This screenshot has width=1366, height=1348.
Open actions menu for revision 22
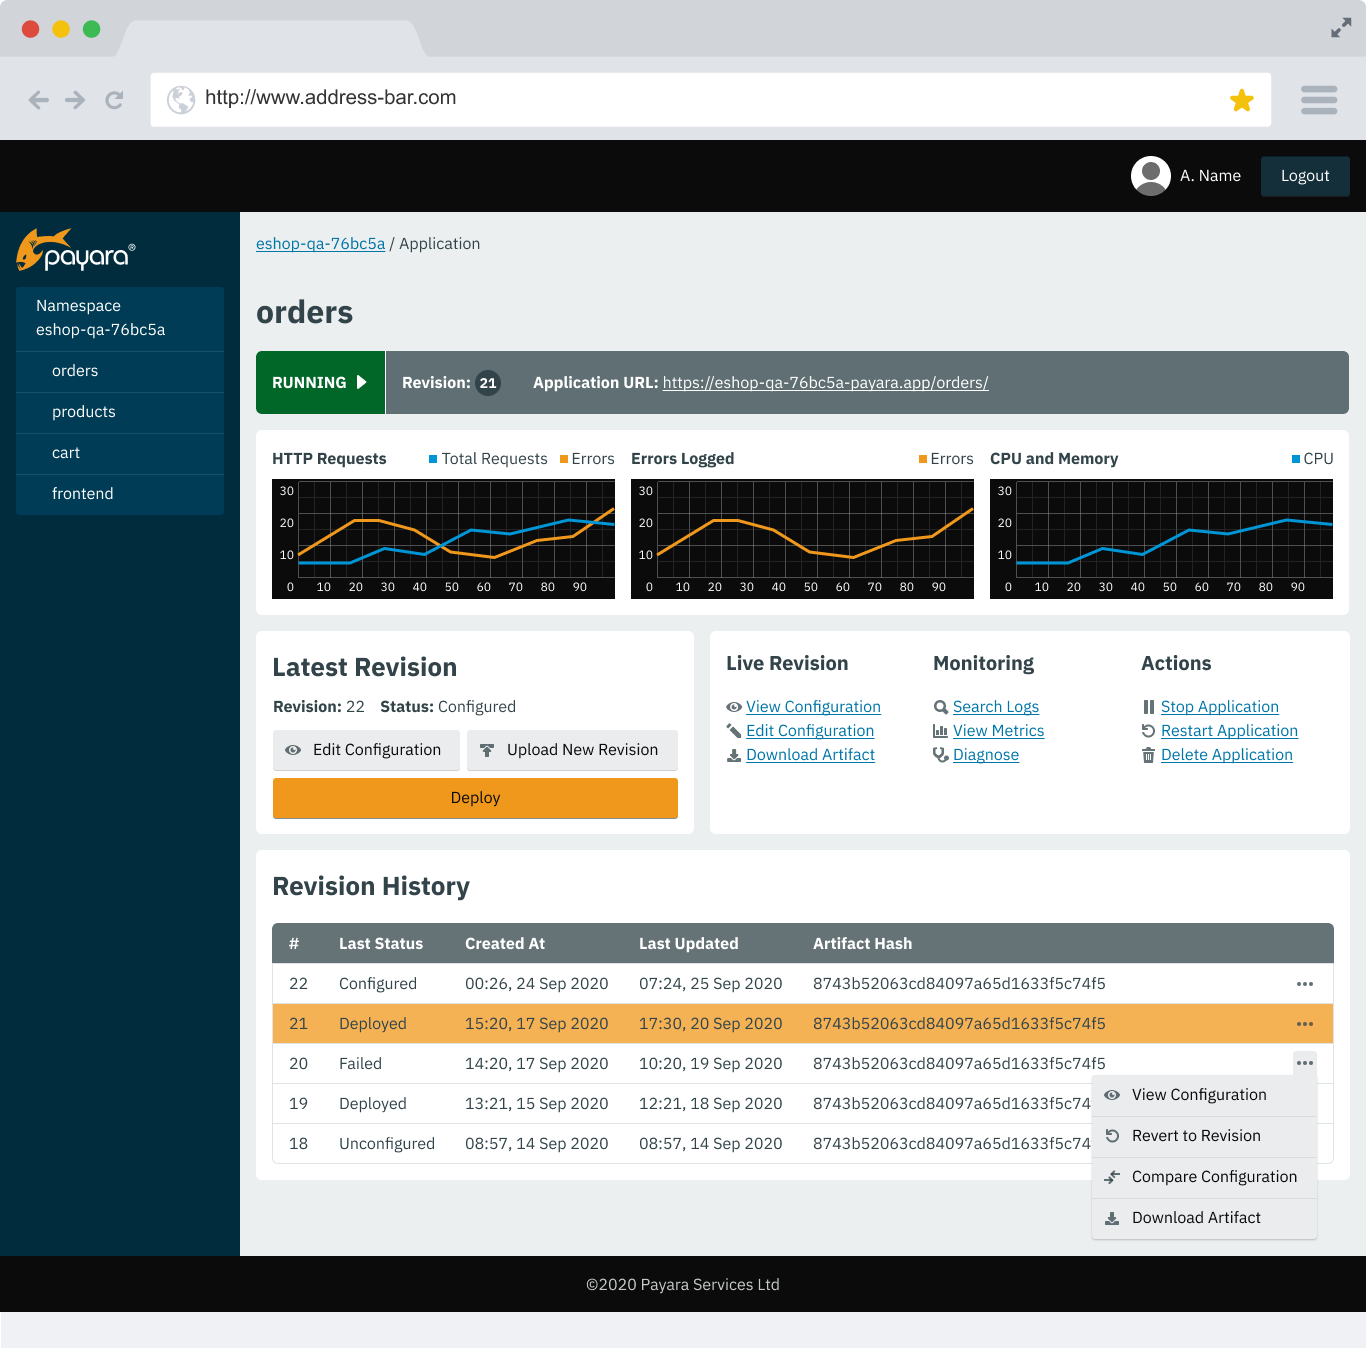(1304, 984)
